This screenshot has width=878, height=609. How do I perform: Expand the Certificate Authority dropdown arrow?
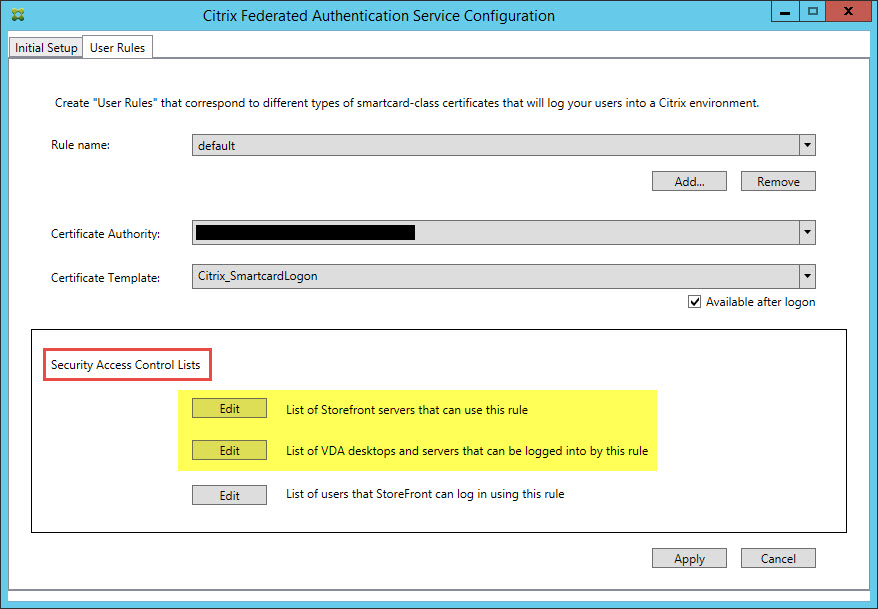point(807,232)
